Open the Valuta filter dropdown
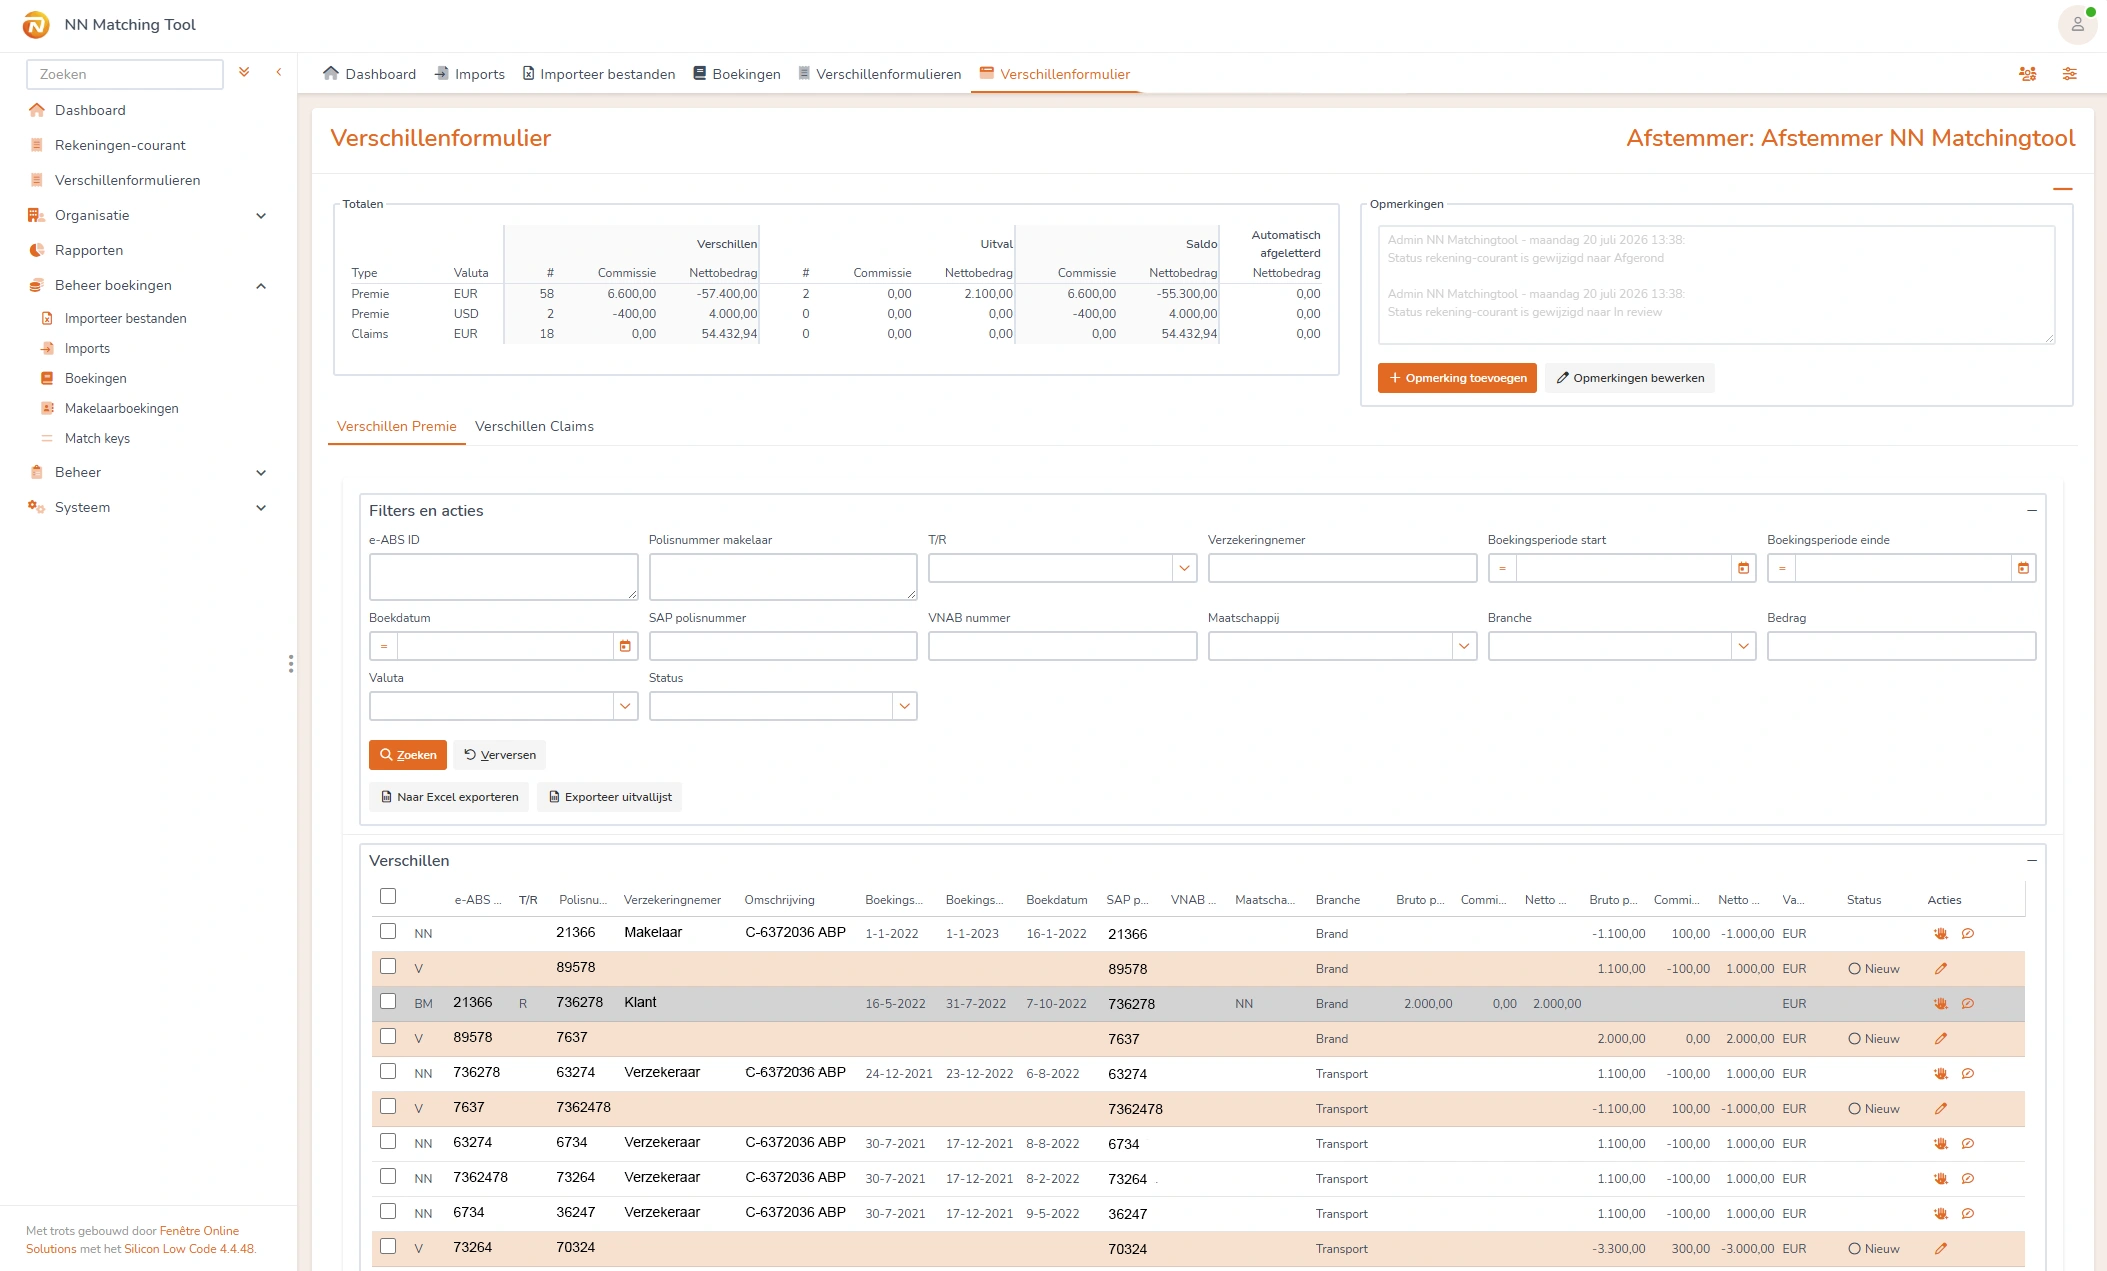 coord(625,706)
